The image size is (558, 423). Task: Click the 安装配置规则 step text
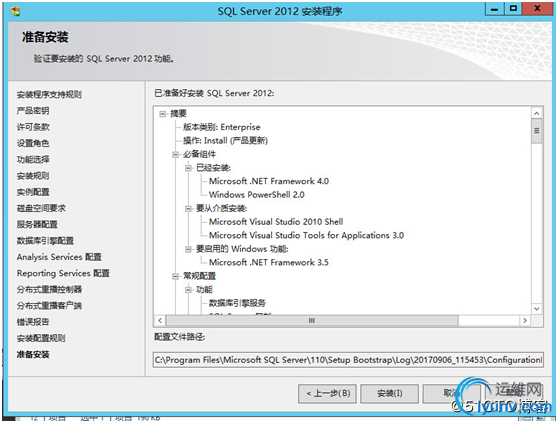[41, 338]
